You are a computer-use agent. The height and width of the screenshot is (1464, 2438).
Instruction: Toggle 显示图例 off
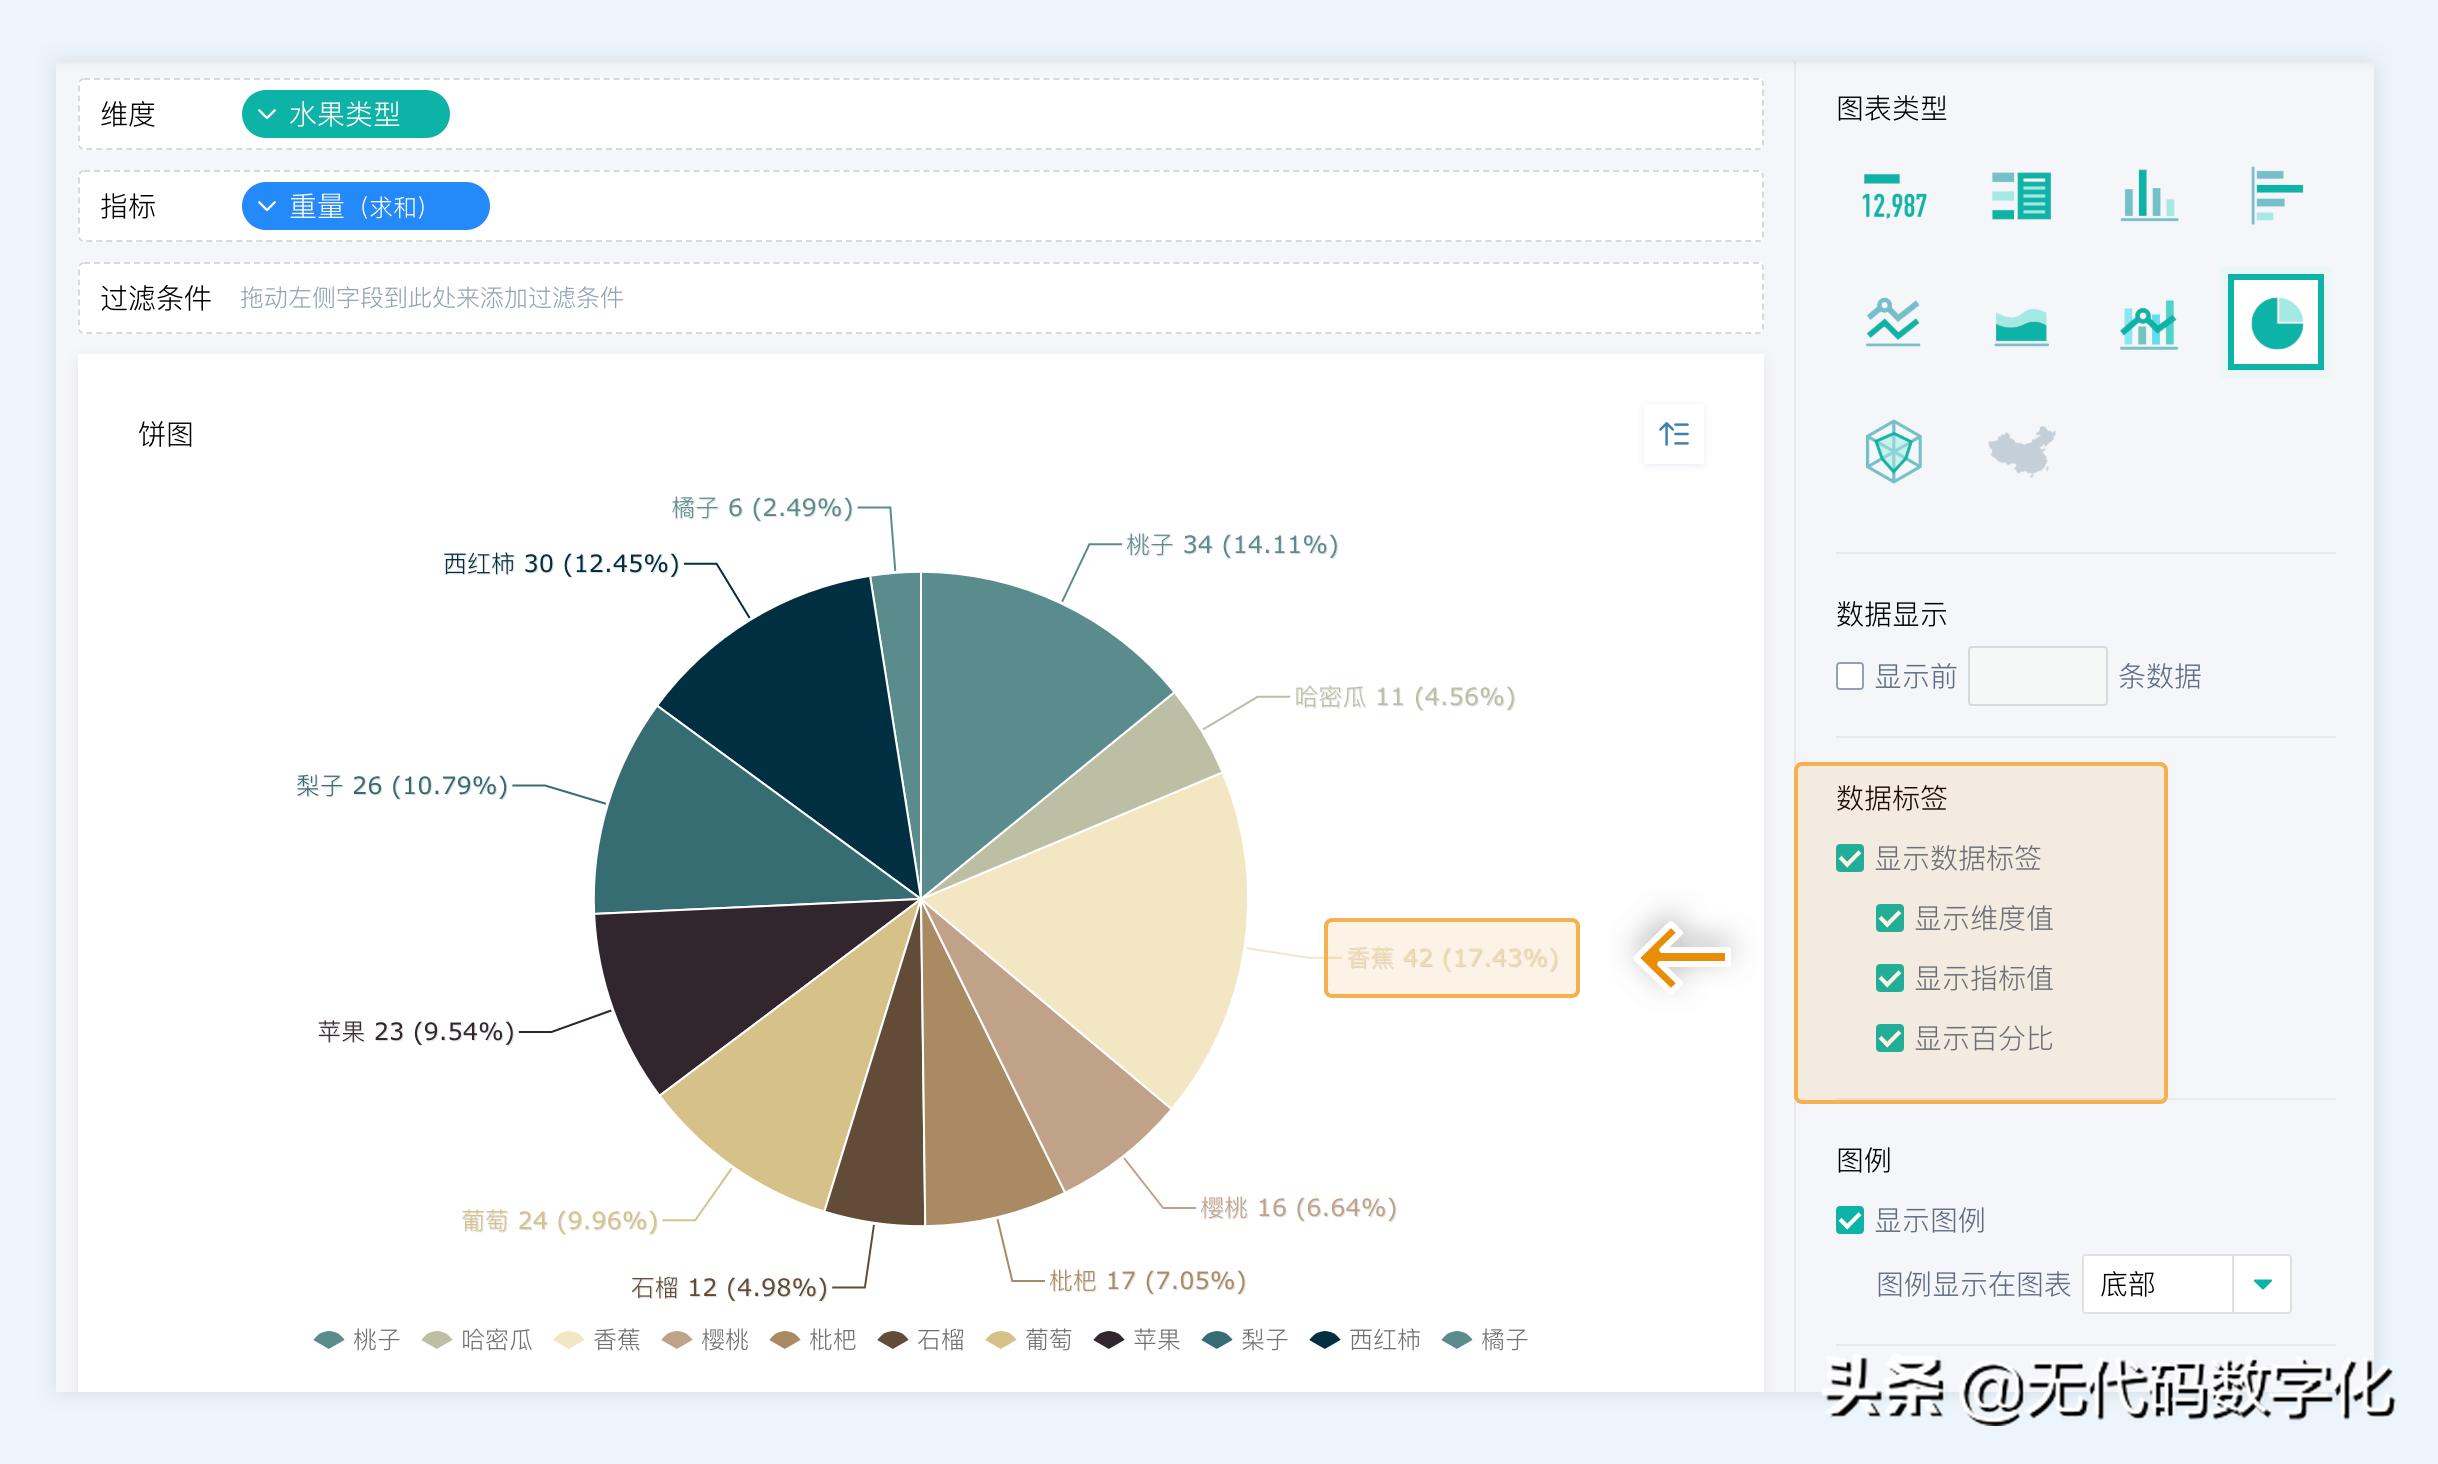(x=1850, y=1221)
